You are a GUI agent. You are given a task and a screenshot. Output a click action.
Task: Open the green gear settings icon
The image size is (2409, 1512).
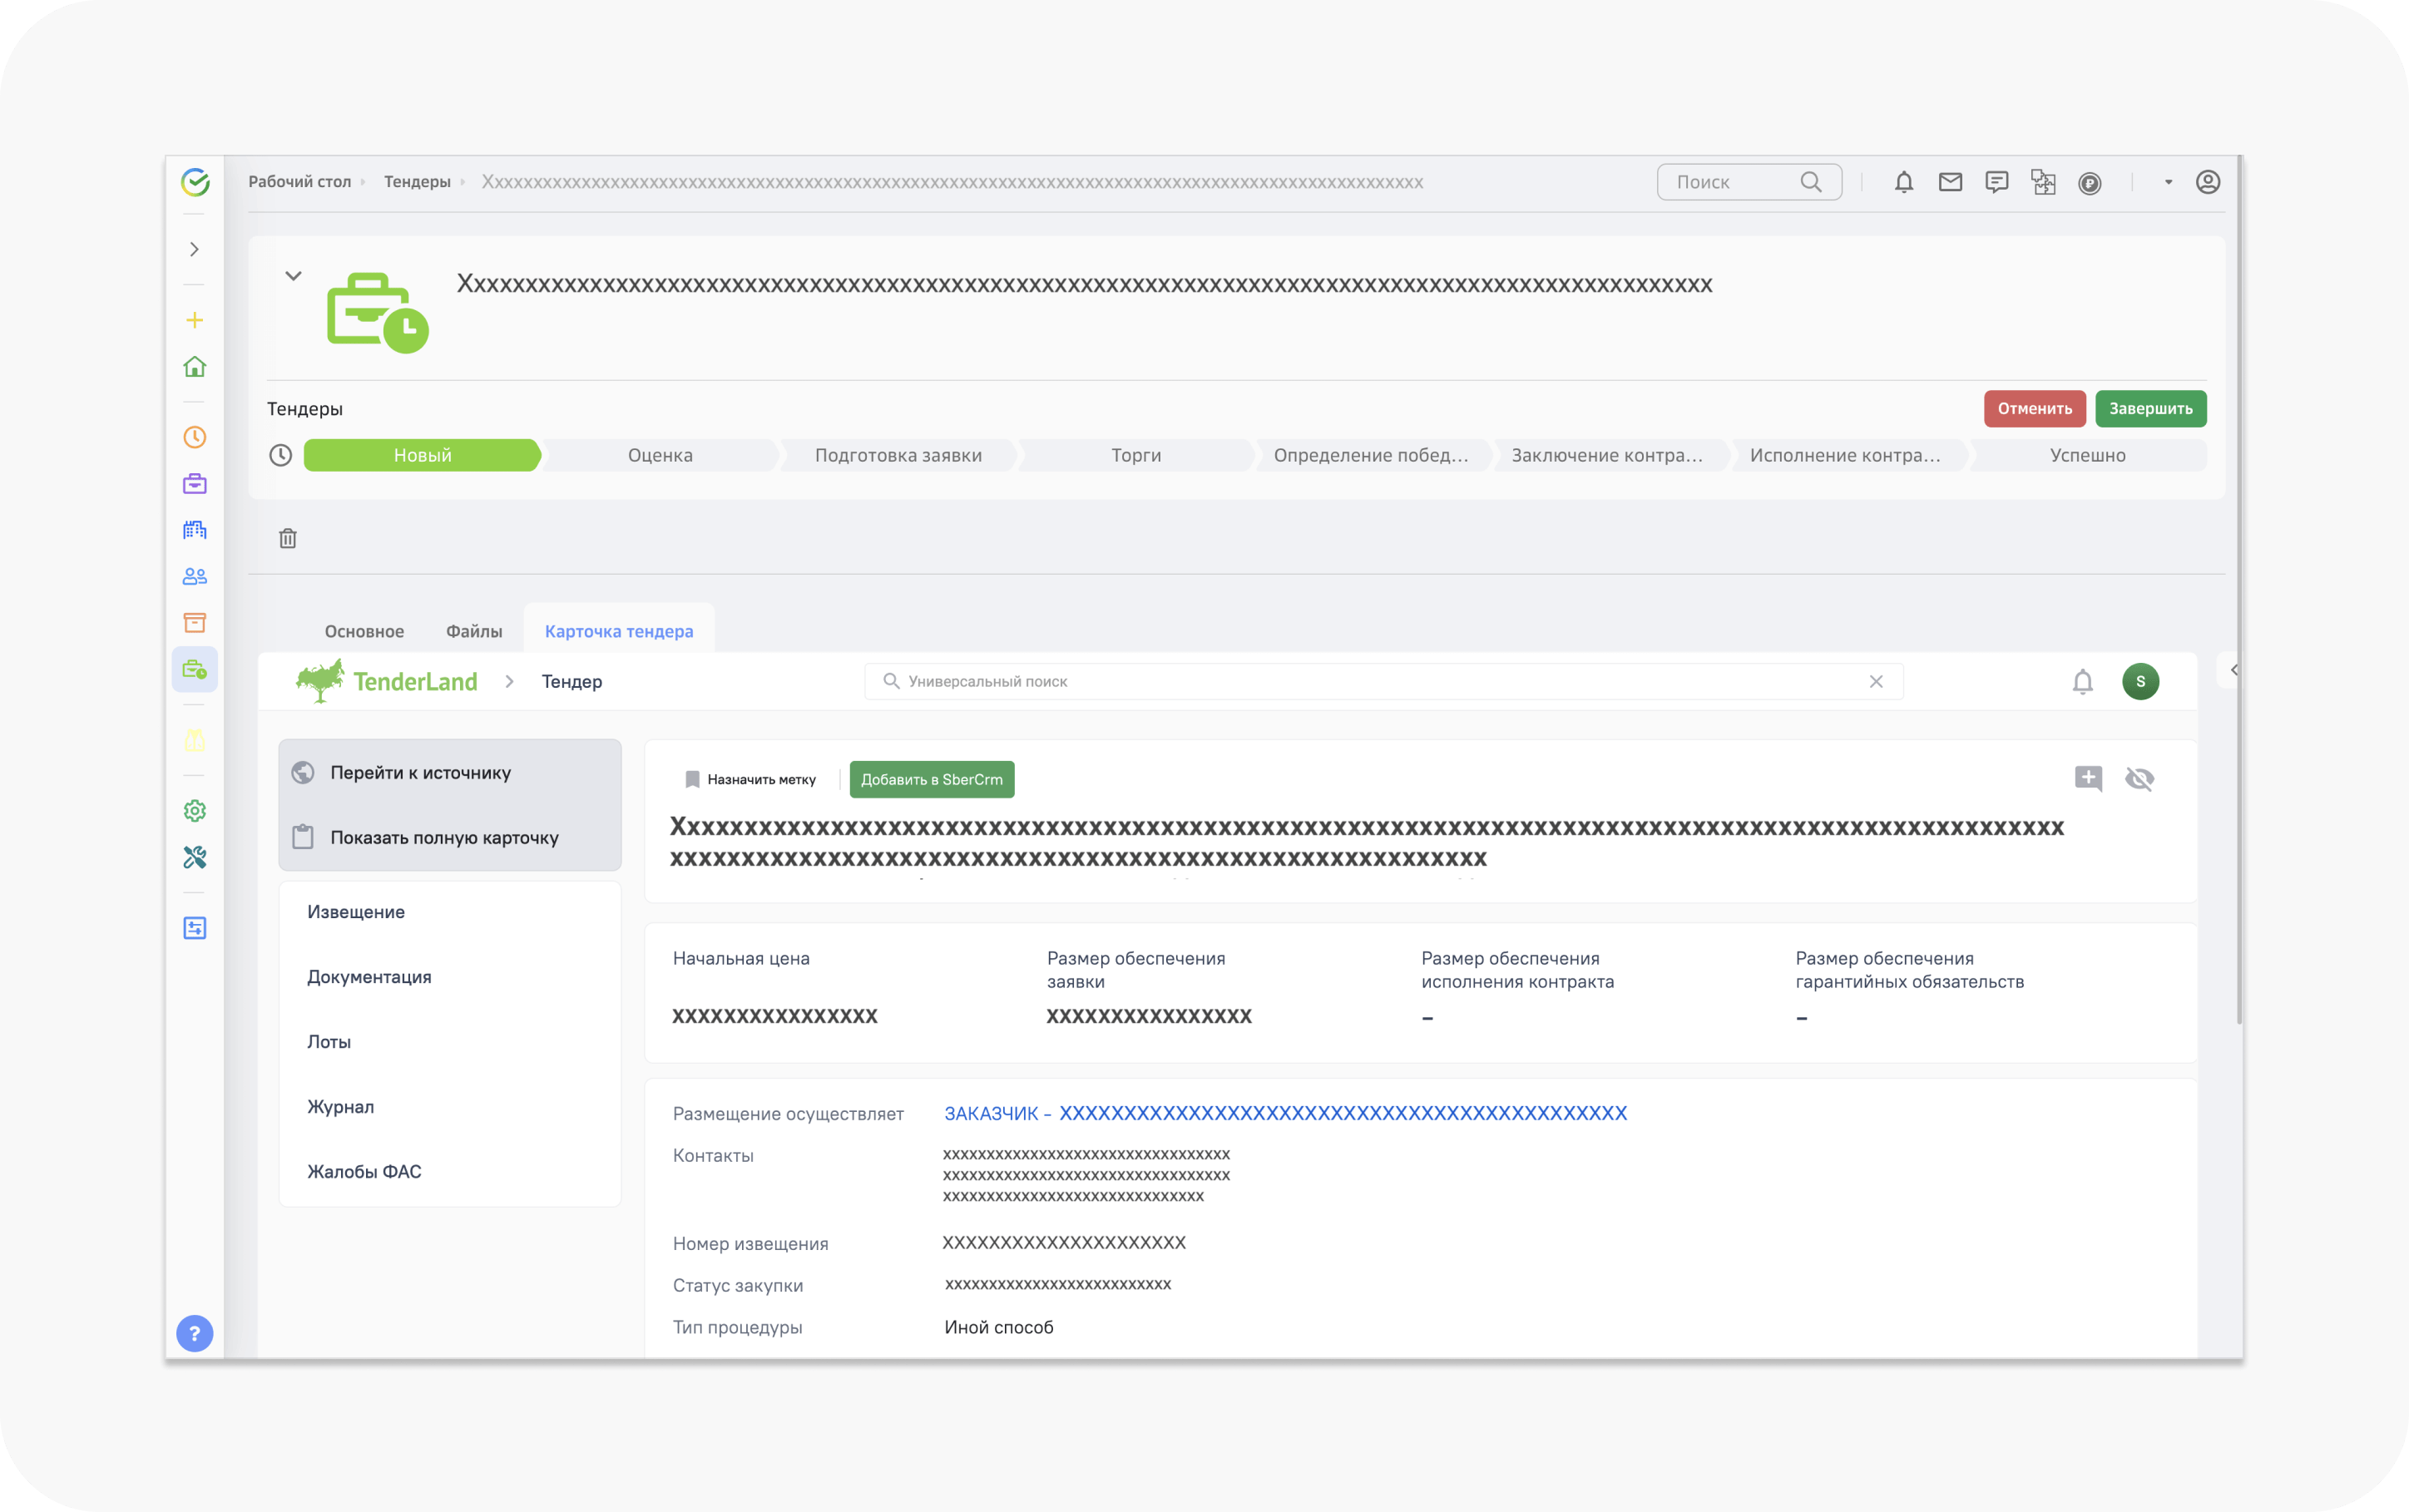point(195,811)
